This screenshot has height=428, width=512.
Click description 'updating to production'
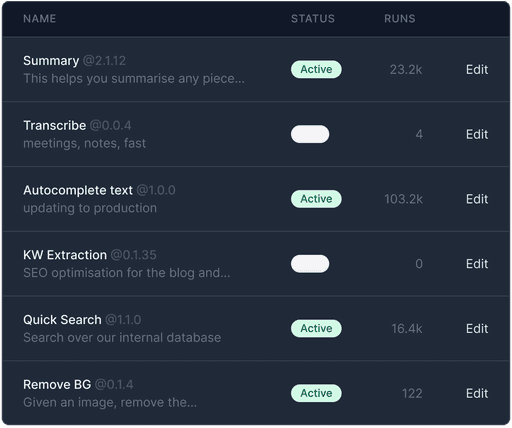[x=90, y=208]
